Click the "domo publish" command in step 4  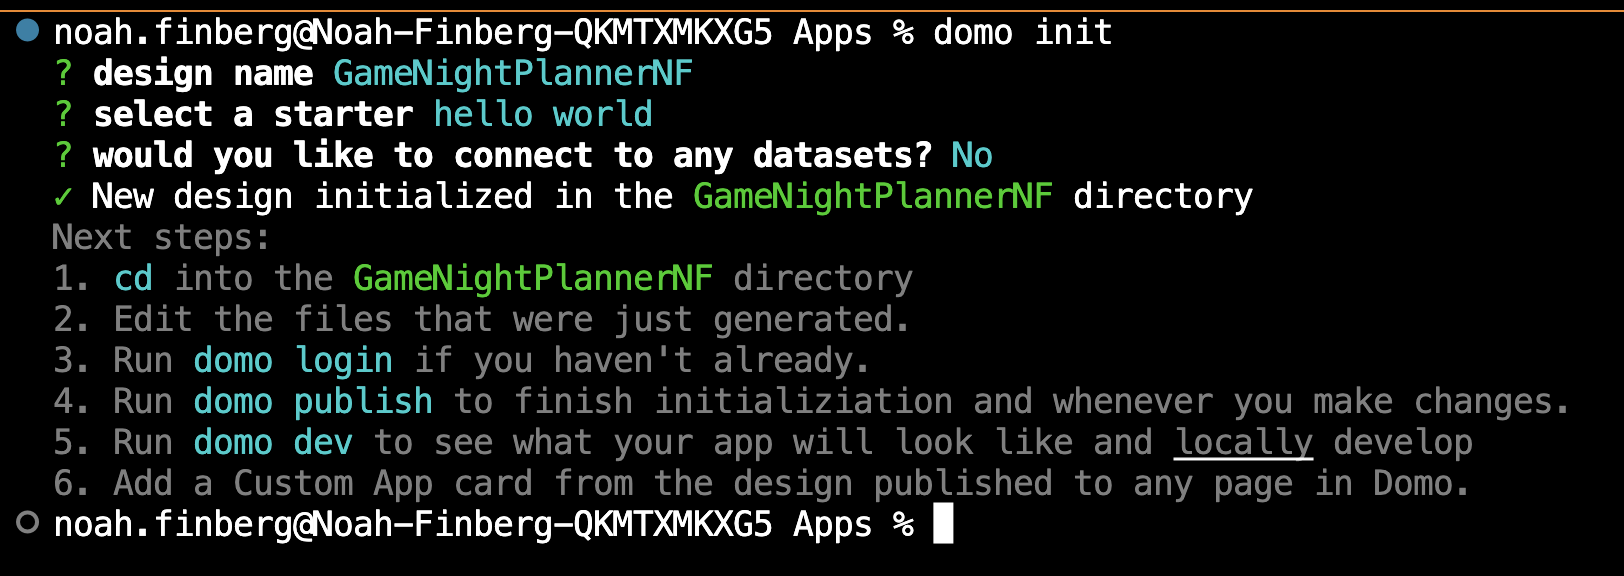tap(313, 401)
